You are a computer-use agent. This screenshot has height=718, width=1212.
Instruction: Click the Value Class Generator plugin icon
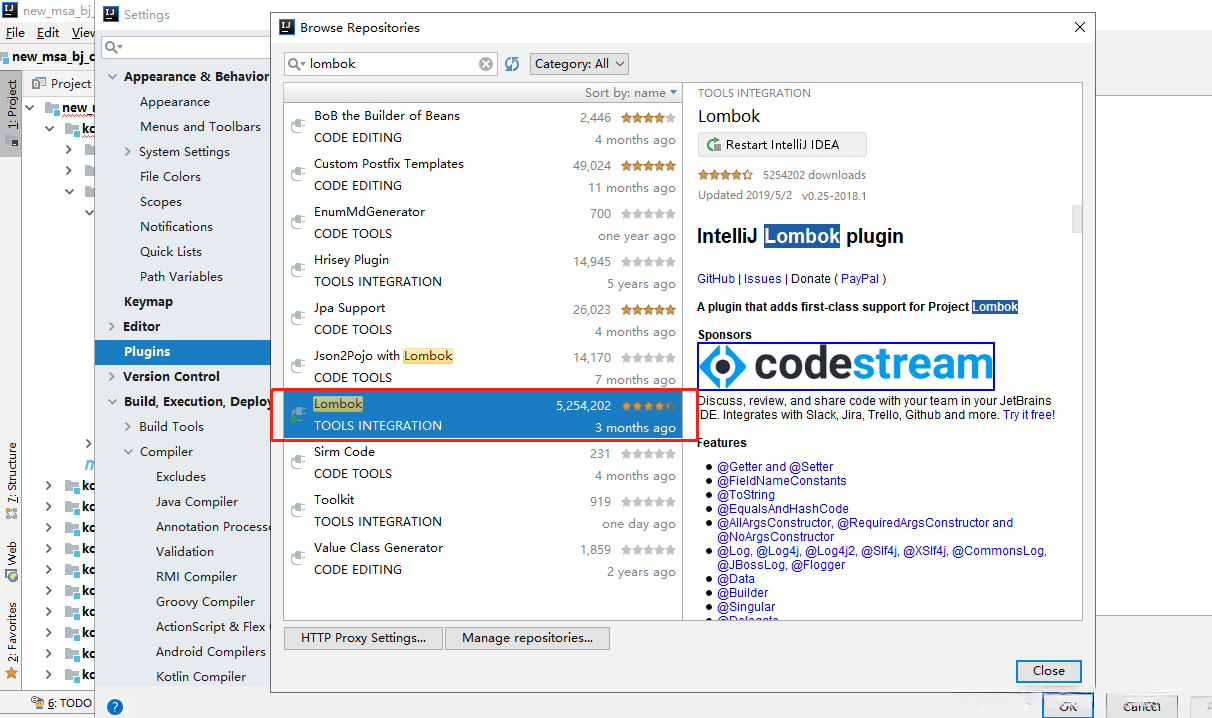(297, 558)
